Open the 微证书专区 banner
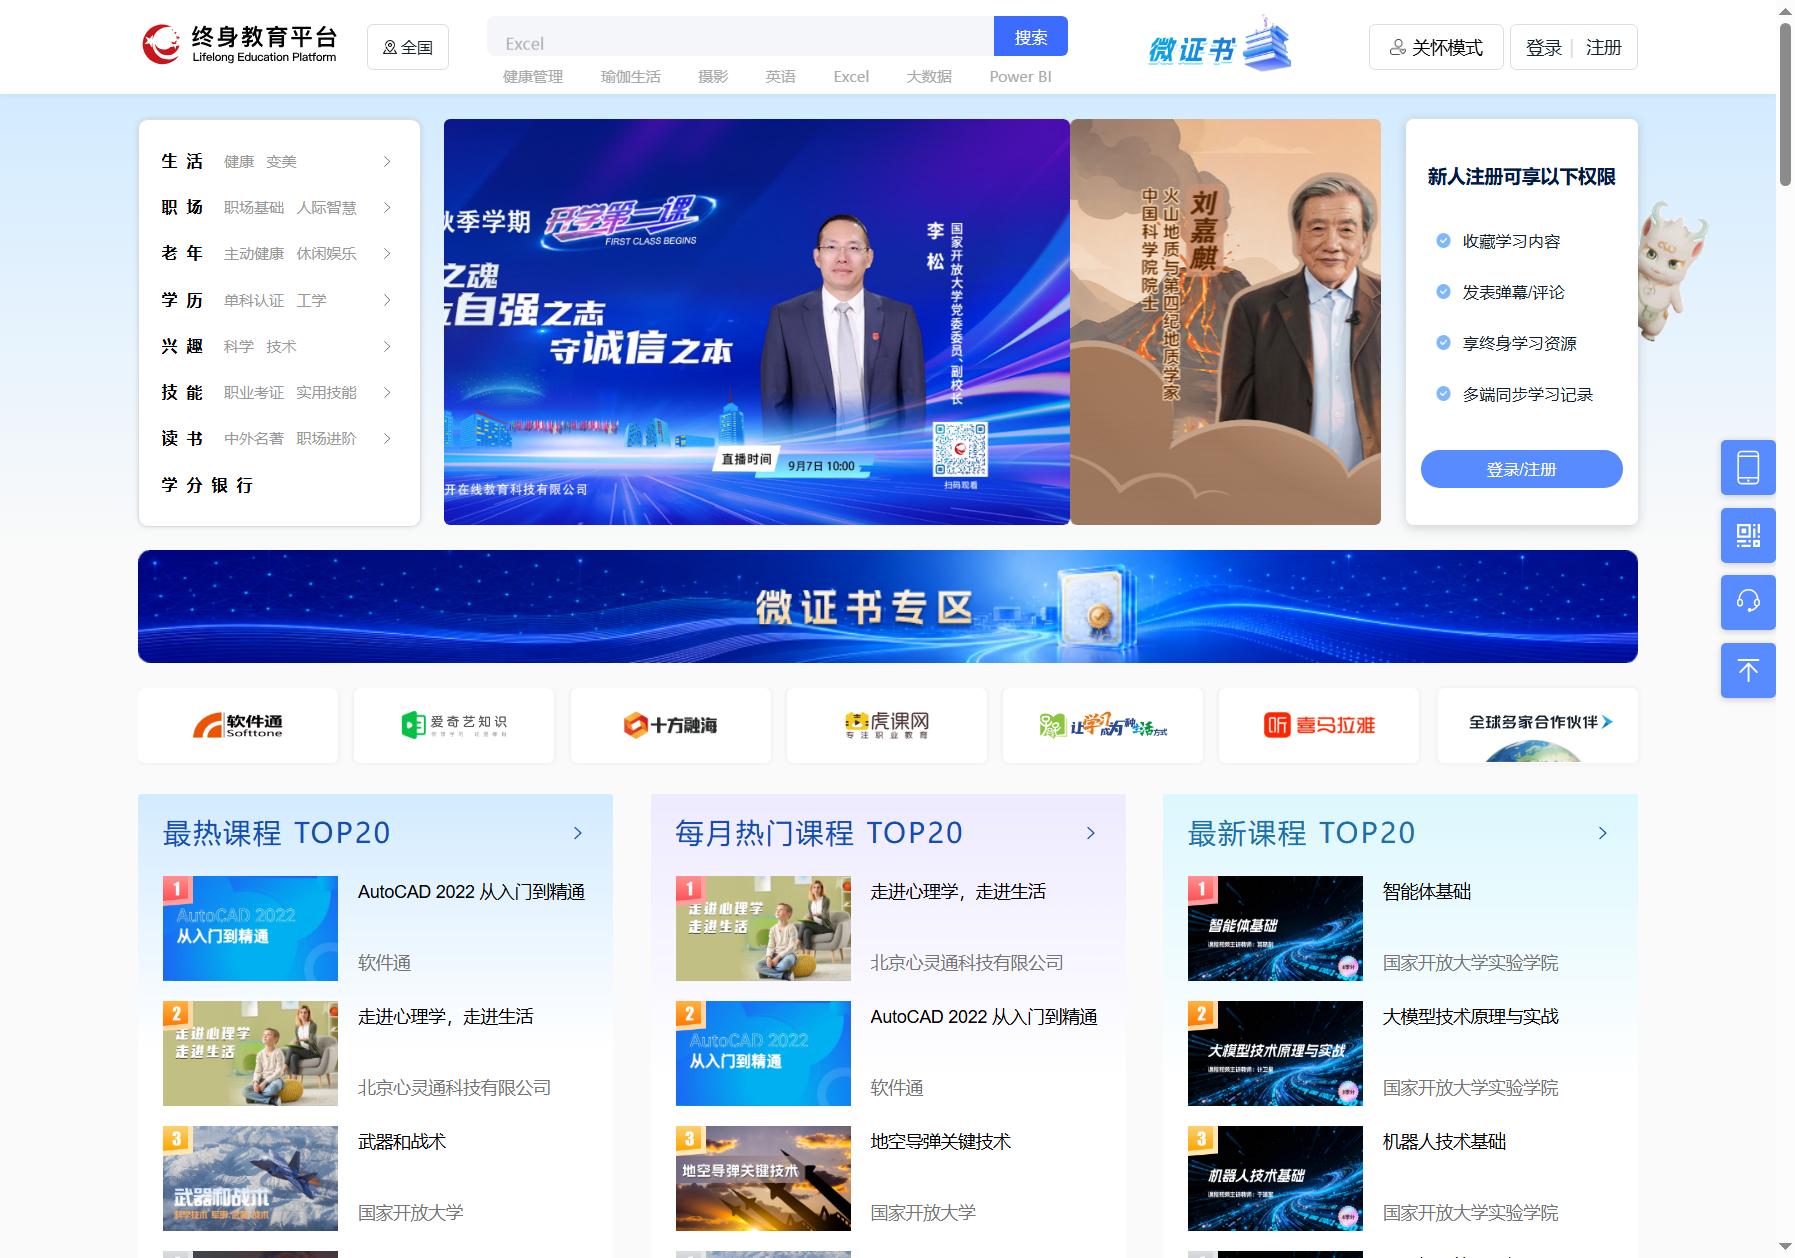The width and height of the screenshot is (1795, 1258). pos(887,606)
